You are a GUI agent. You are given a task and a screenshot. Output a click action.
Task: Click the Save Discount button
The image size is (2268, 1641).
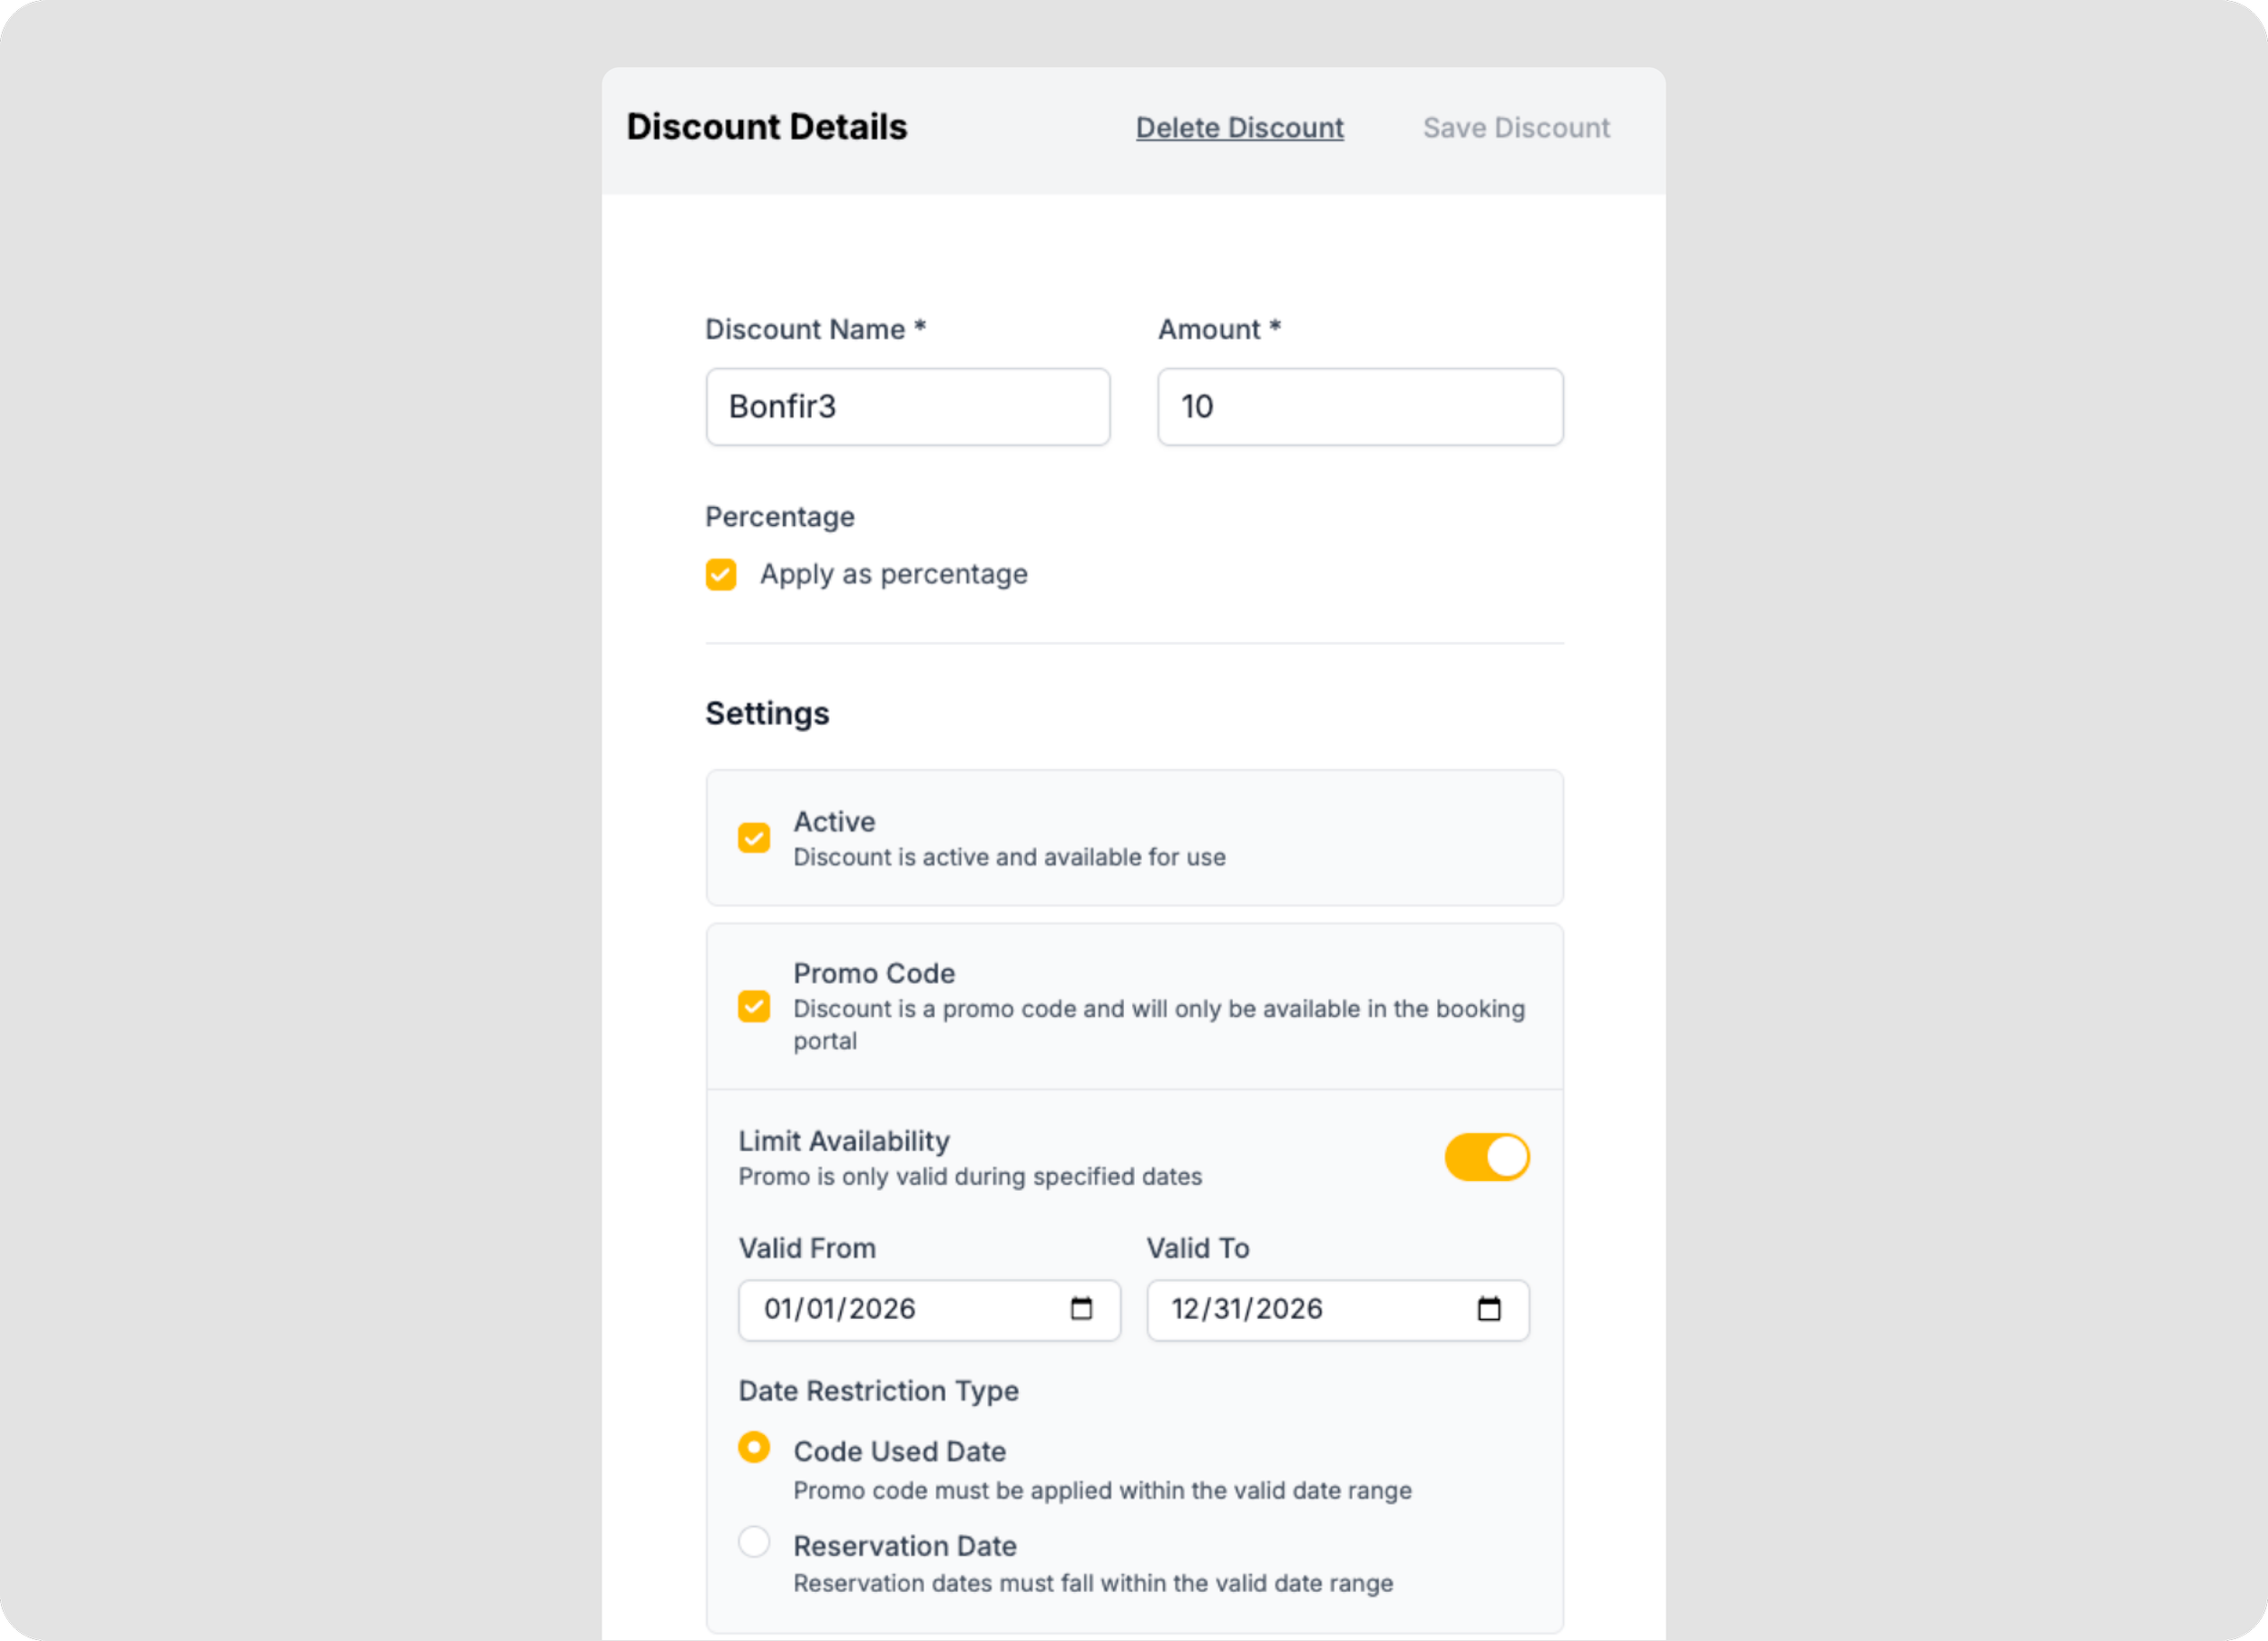pos(1516,128)
